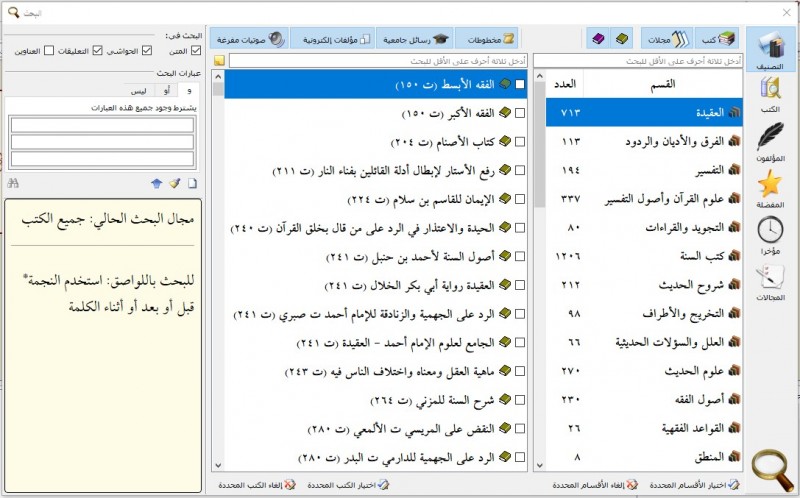The image size is (800, 498).
Task: Open التصنيف section in sidebar
Action: pos(770,49)
